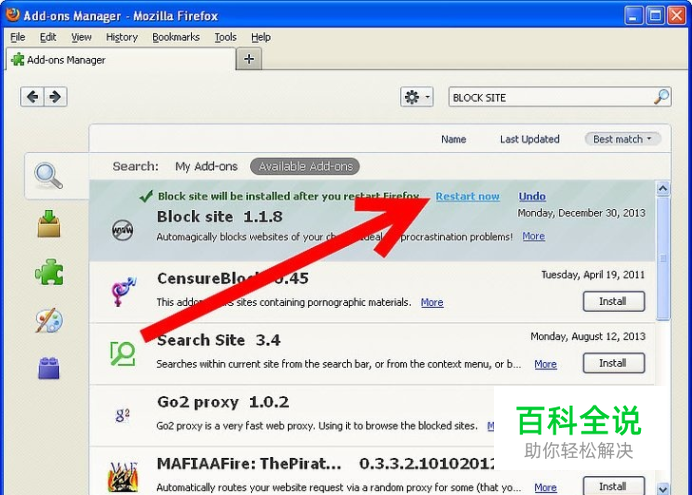This screenshot has height=495, width=692.
Task: Click the magnifier icon in search box
Action: click(x=661, y=97)
